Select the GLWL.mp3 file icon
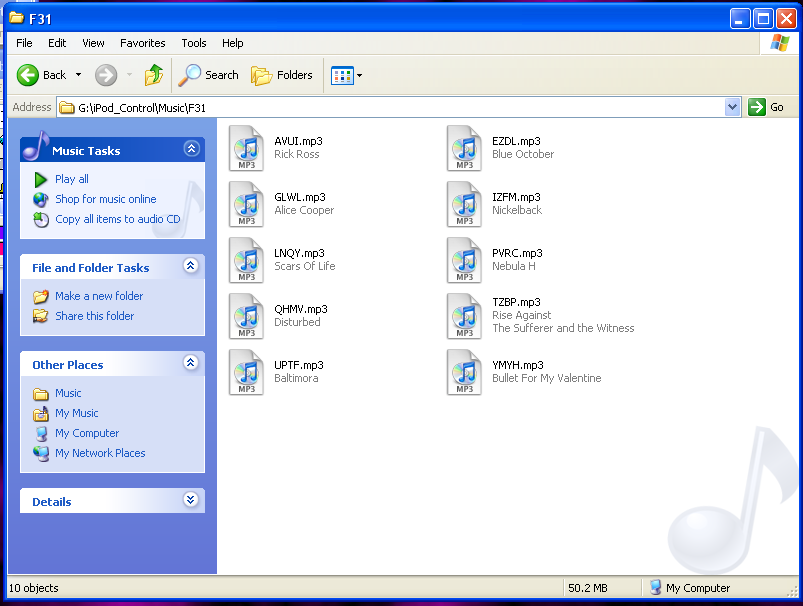 [x=246, y=204]
